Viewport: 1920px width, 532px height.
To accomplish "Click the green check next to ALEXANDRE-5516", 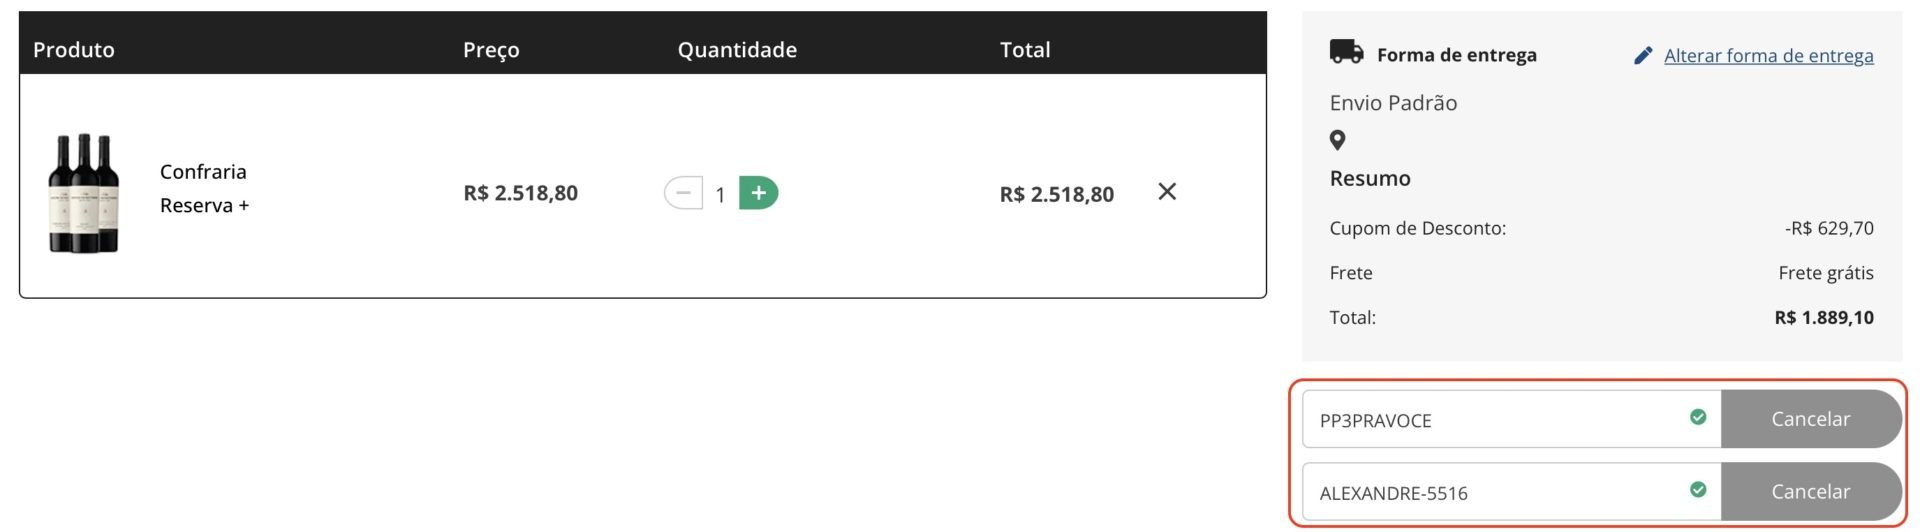I will [x=1698, y=489].
